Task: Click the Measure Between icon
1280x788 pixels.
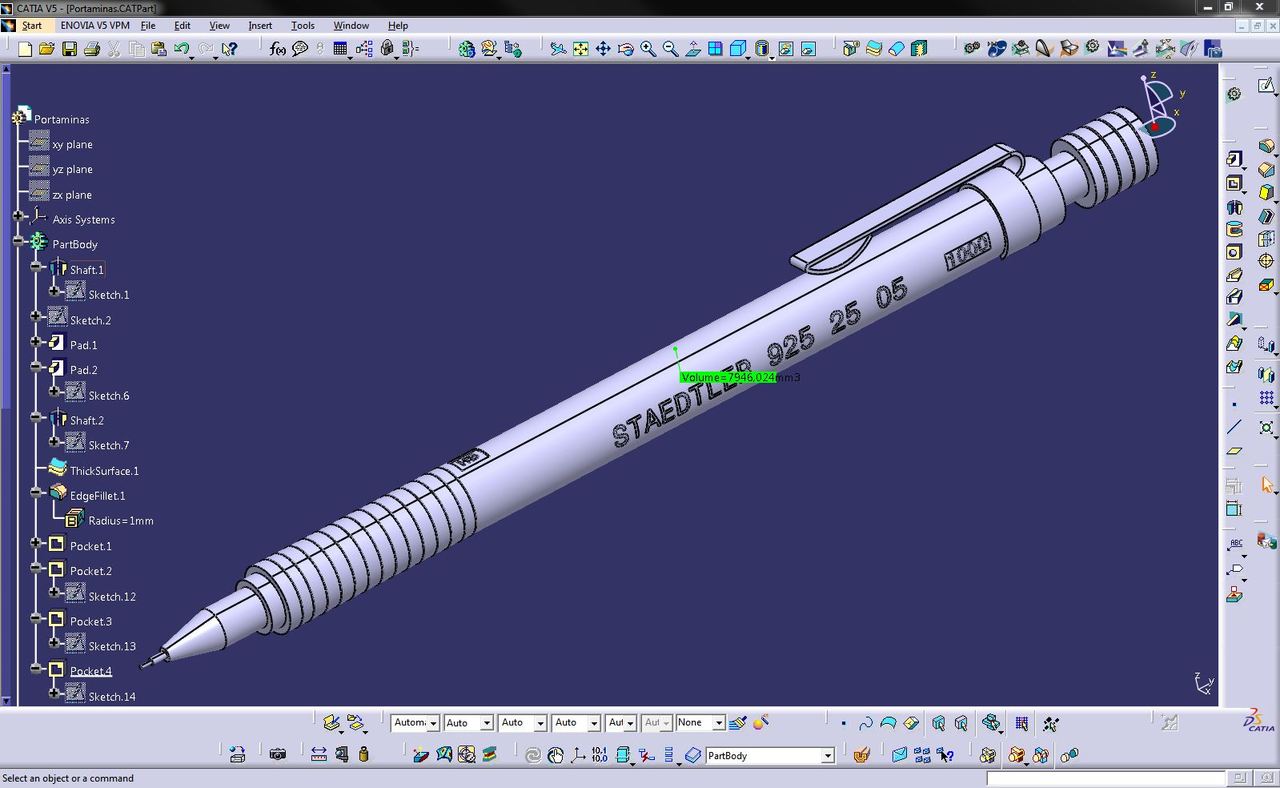Action: (319, 755)
